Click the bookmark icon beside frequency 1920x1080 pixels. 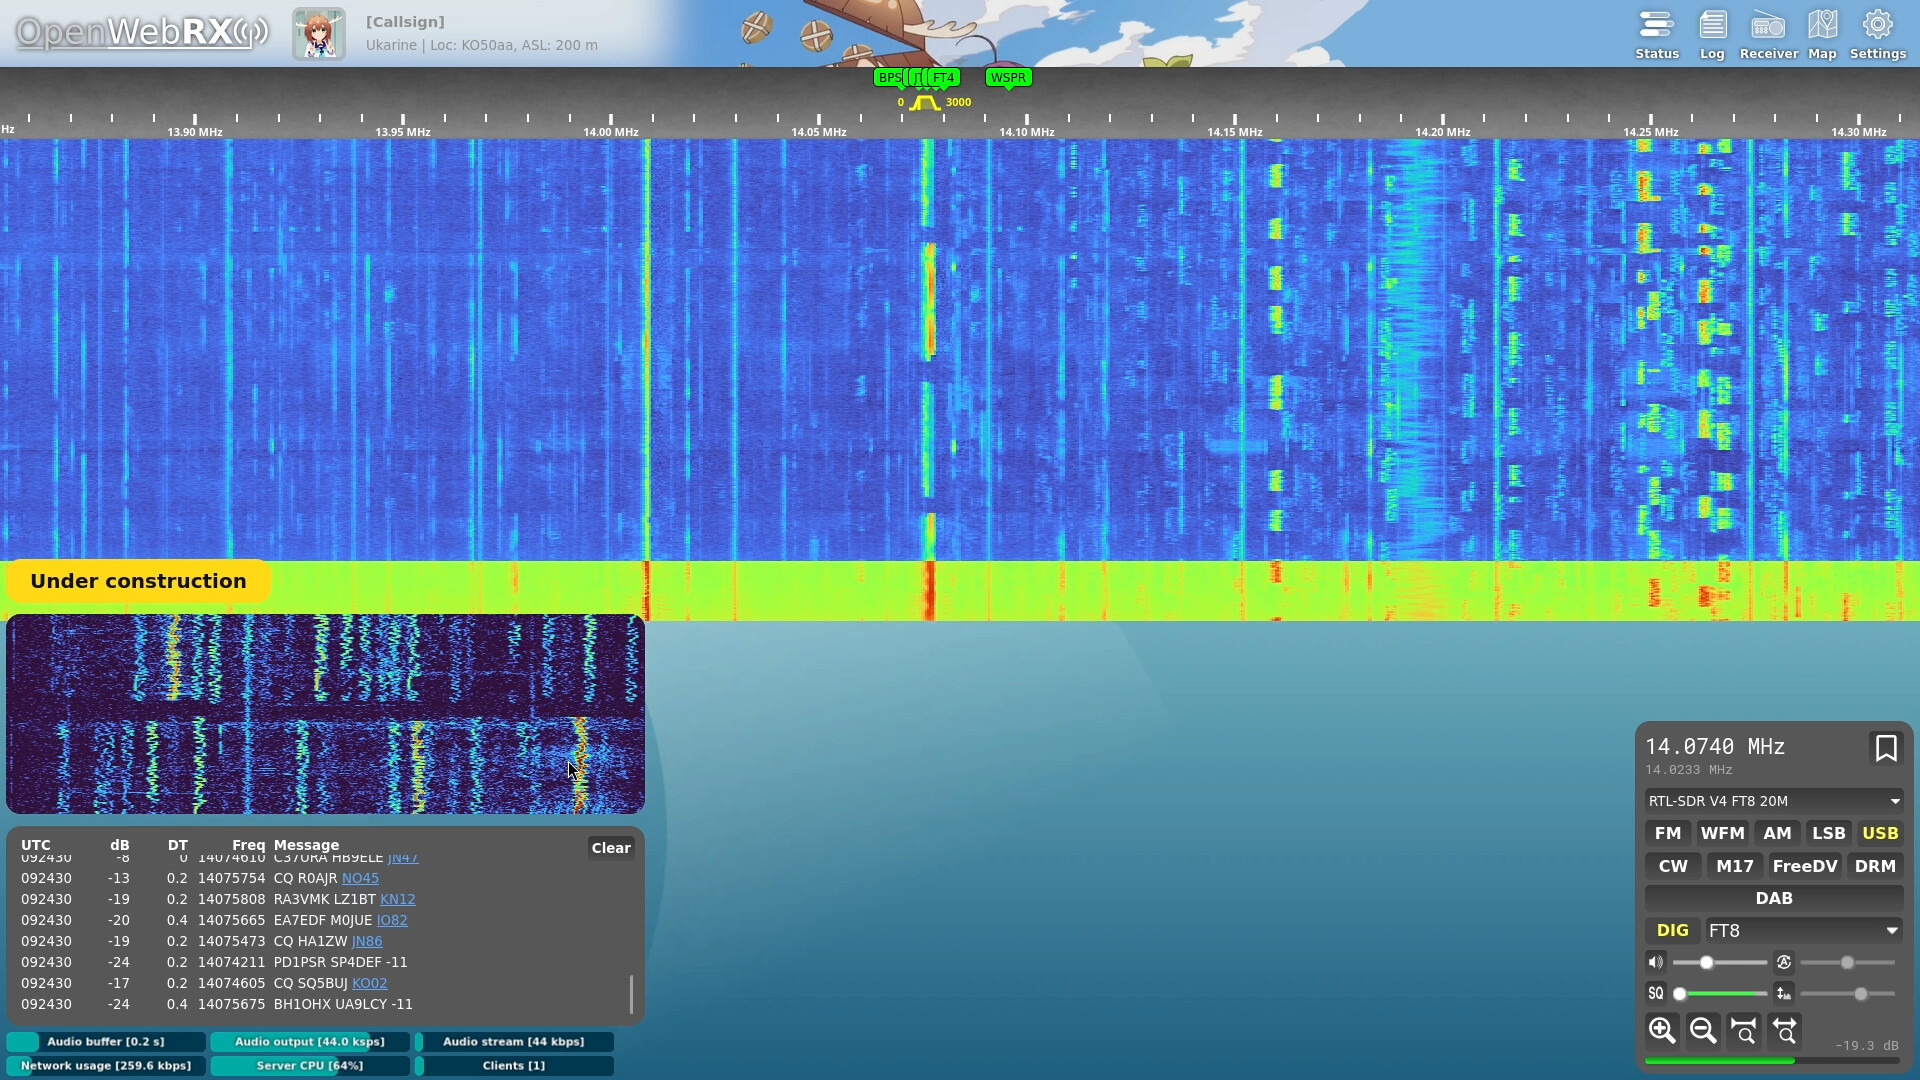[1886, 749]
